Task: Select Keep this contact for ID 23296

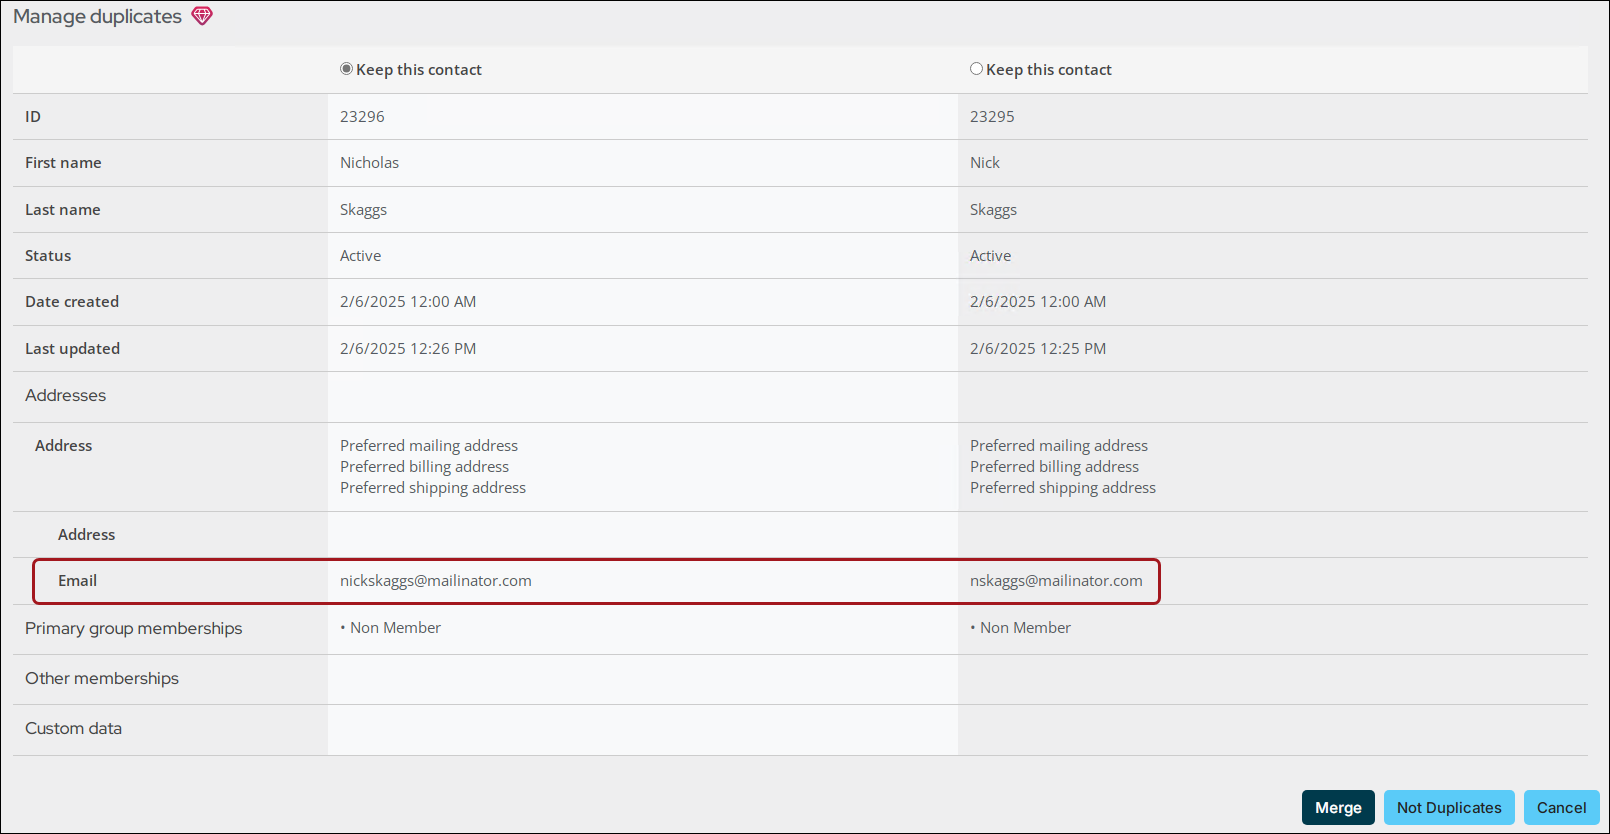Action: tap(347, 69)
